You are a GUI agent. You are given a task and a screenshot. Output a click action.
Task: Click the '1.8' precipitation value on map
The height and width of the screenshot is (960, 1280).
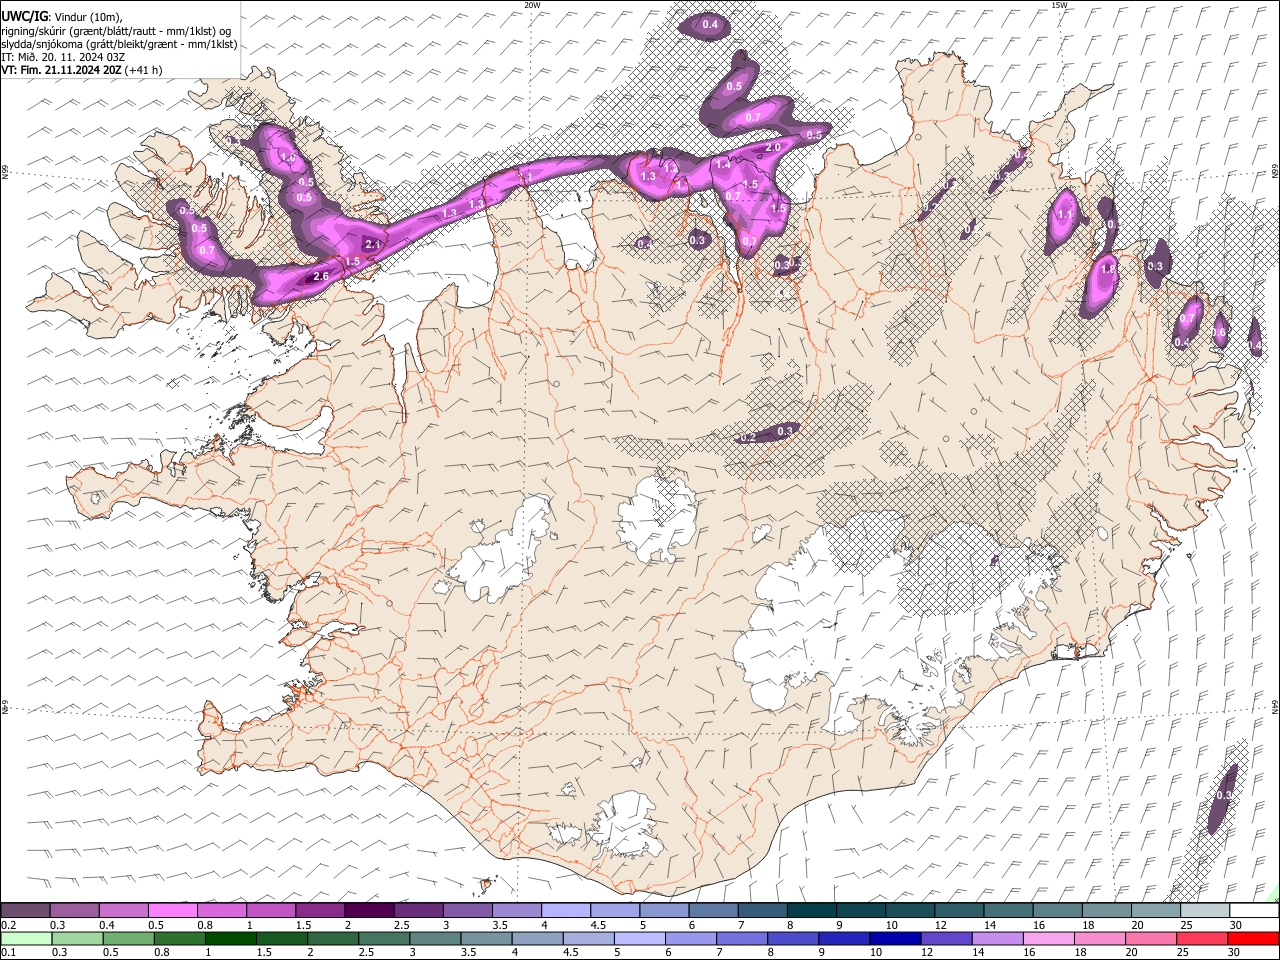tap(1107, 270)
